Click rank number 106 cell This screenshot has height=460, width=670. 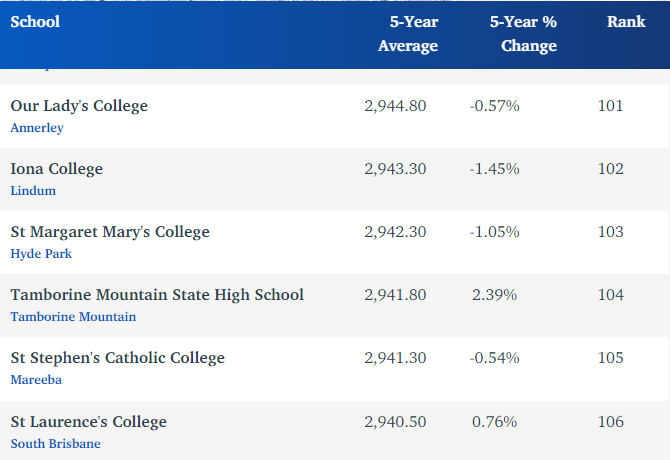pos(610,420)
